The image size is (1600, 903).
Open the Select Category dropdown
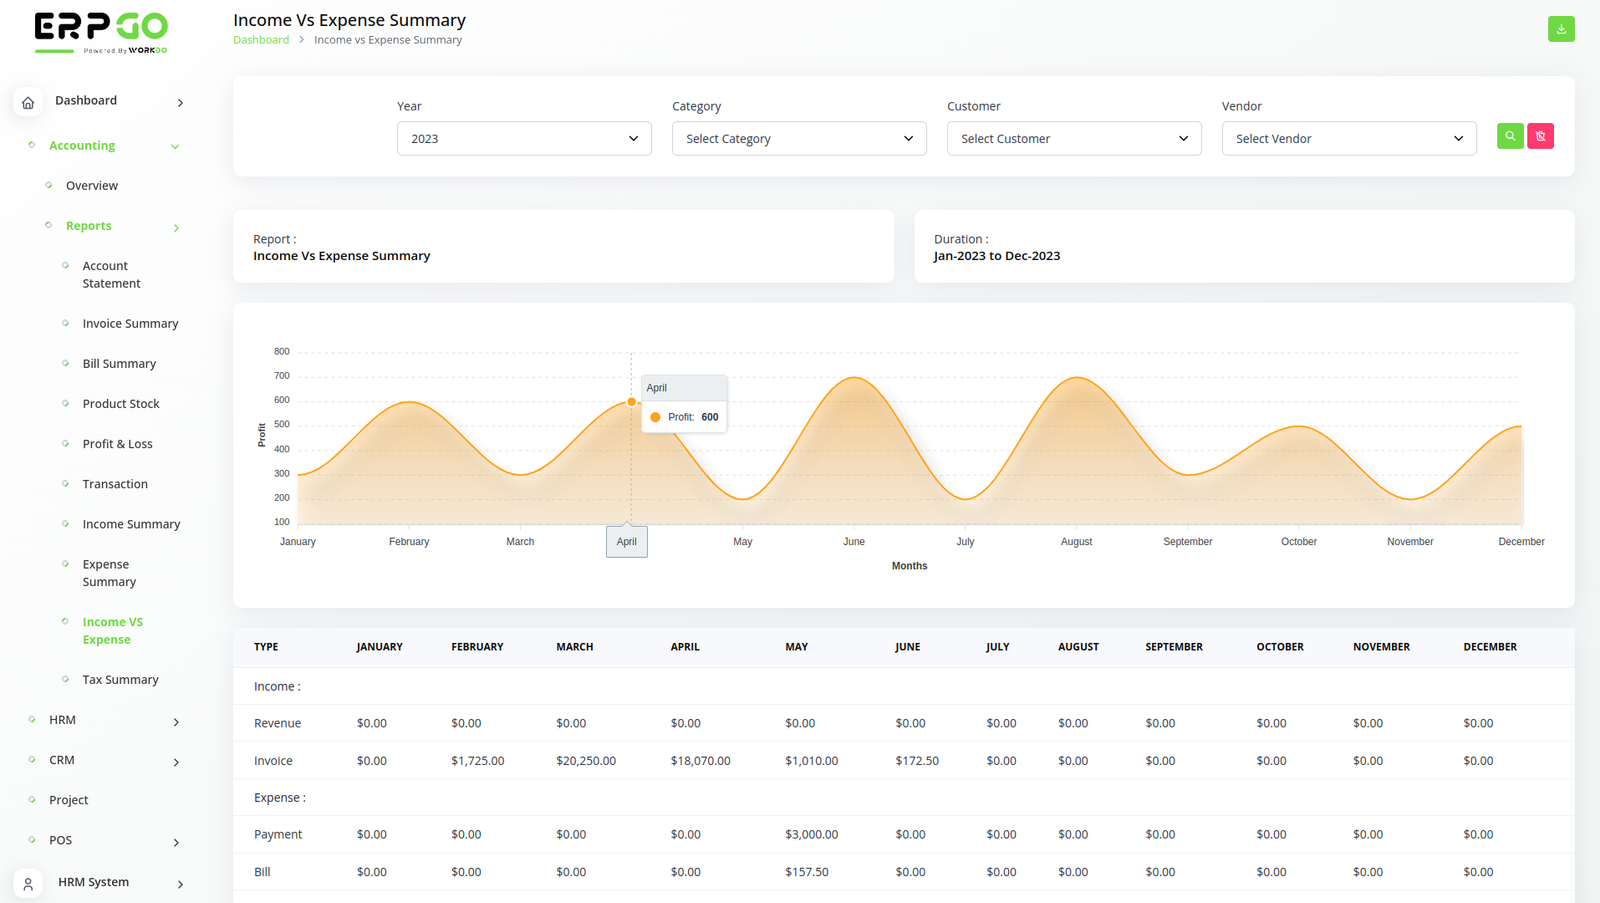pos(798,139)
